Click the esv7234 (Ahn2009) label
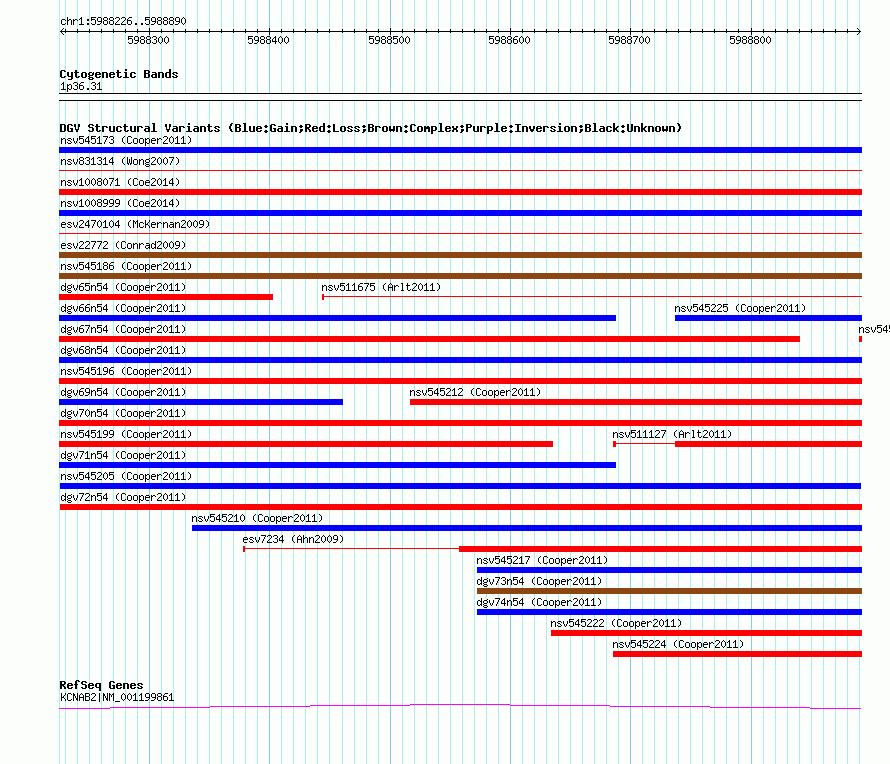 coord(293,539)
